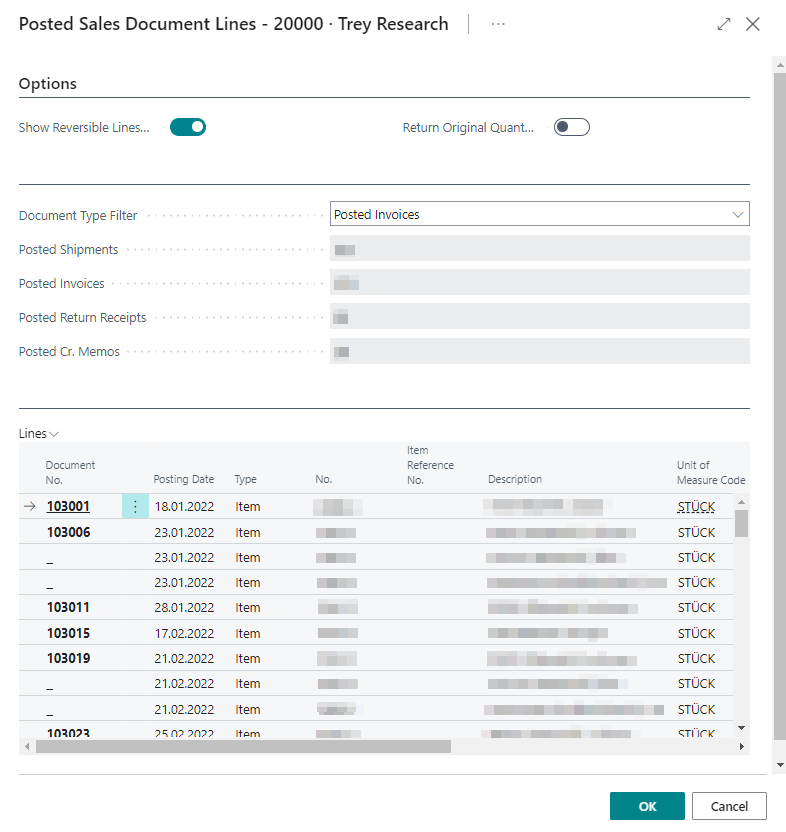Expand the Lines section menu
This screenshot has height=832, width=786.
coord(38,434)
